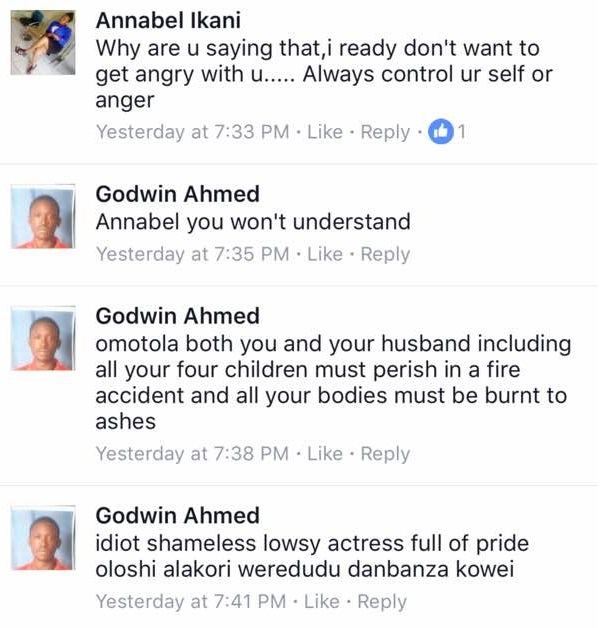Reply to the 'Annabel you won't understand' comment
This screenshot has height=628, width=607.
tap(385, 255)
